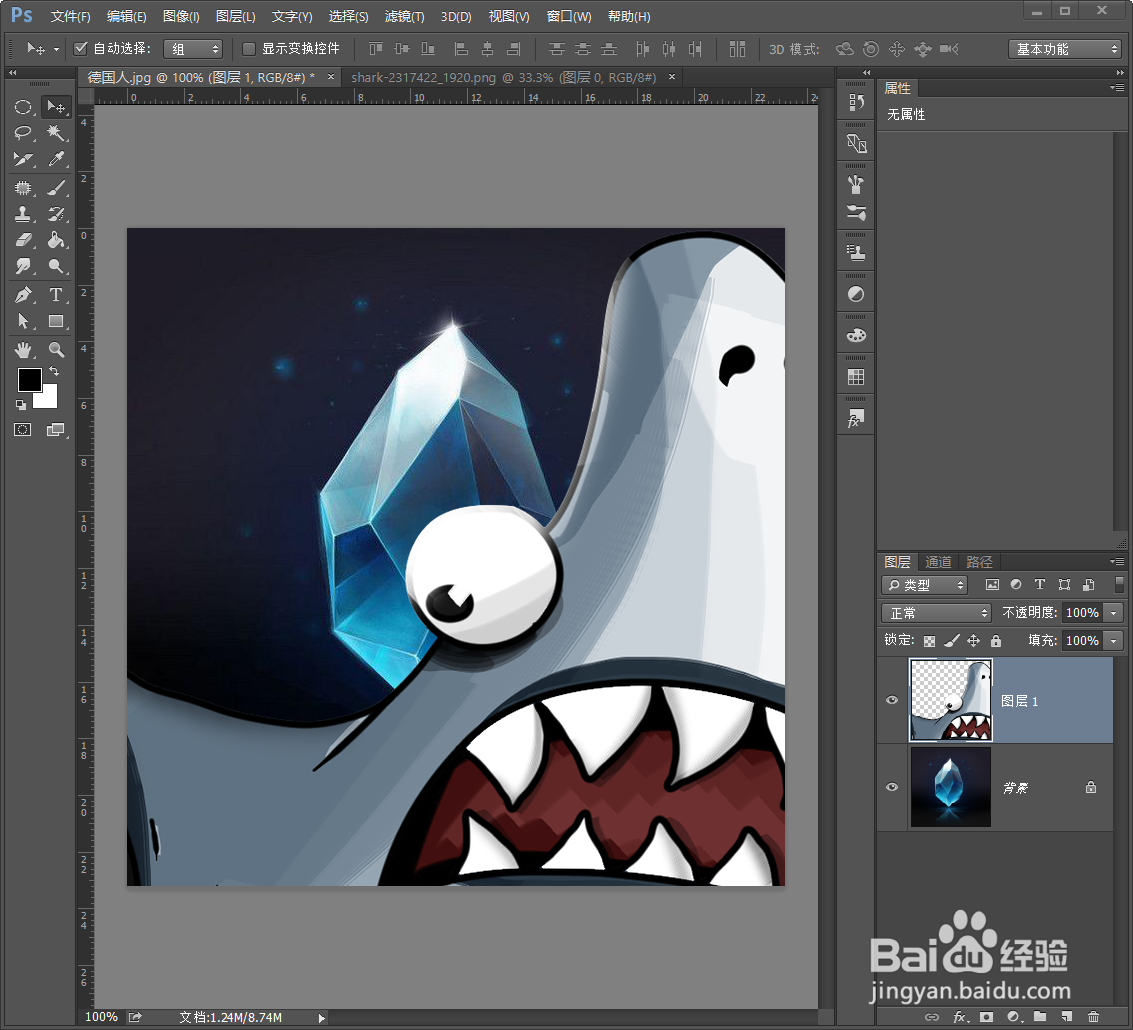Hide 图层 1 layer visibility

click(892, 700)
